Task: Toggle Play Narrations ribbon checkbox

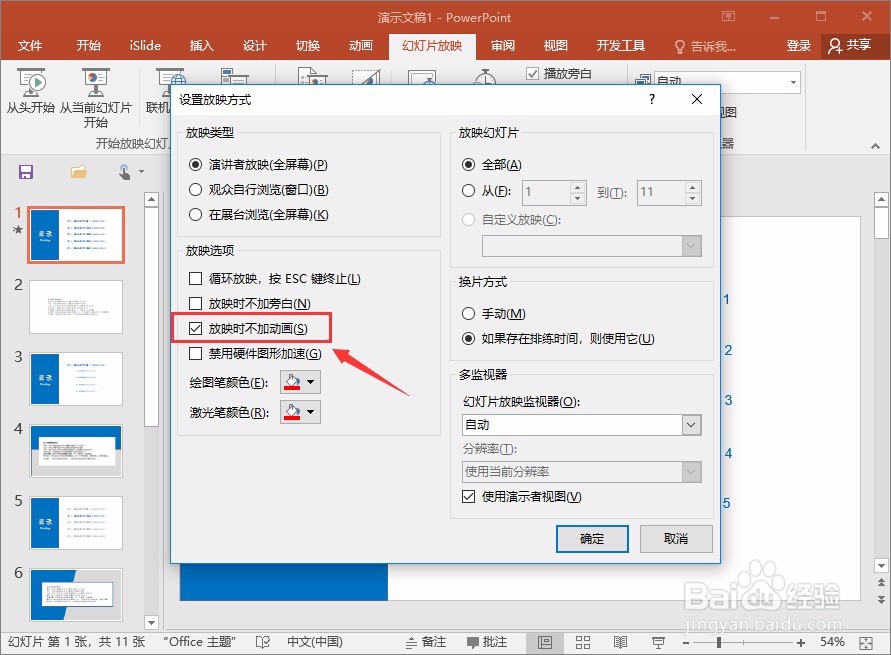Action: point(532,74)
